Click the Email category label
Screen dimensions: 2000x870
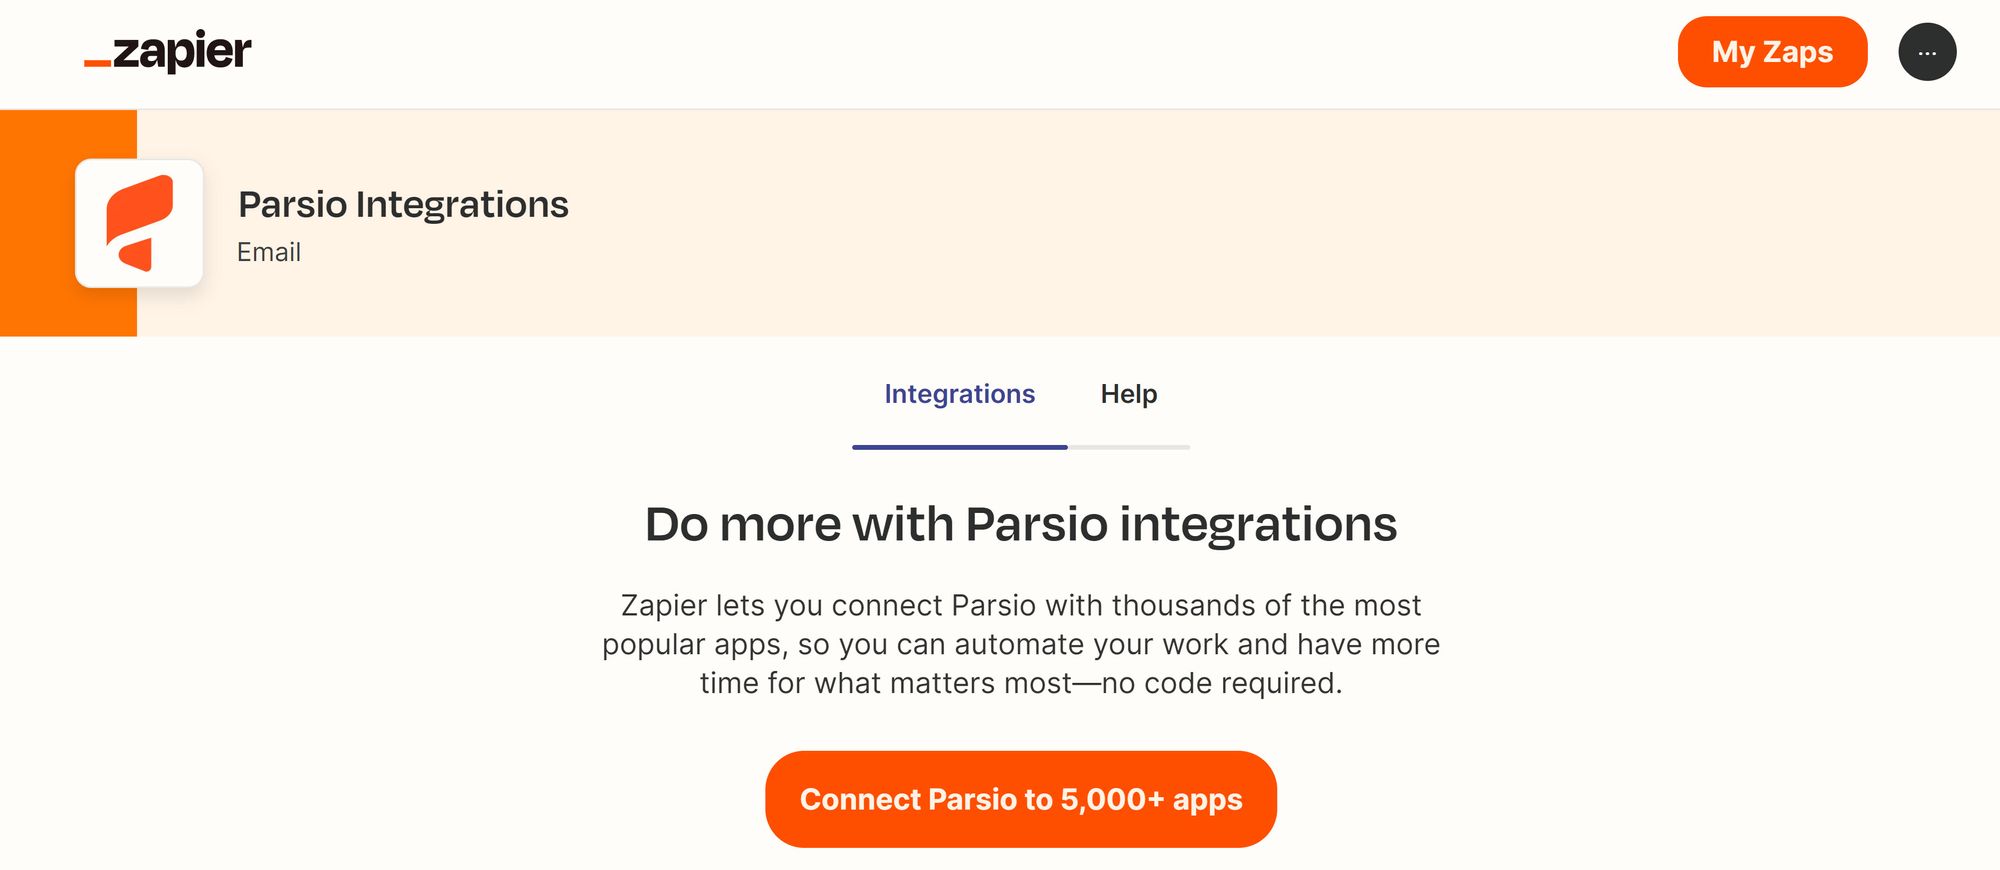pyautogui.click(x=269, y=252)
